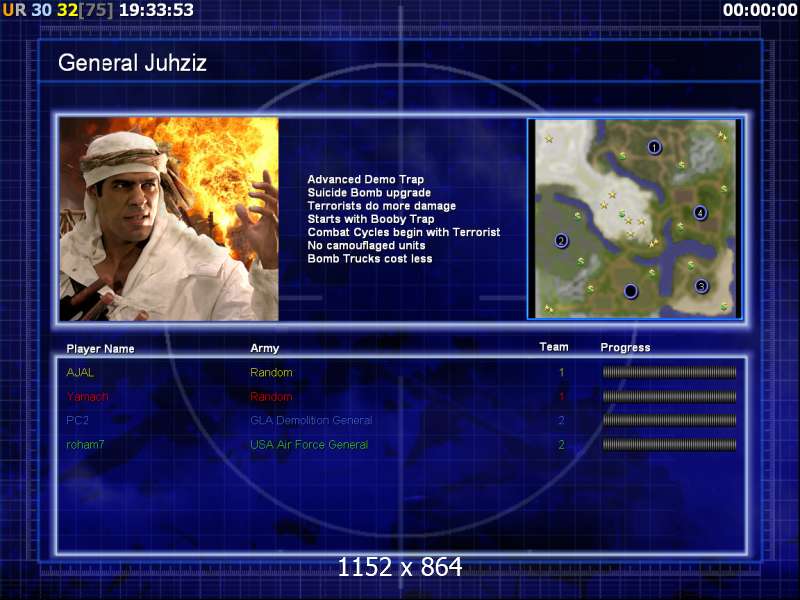800x600 pixels.
Task: Click 'No camouflaged units' text
Action: pos(366,245)
